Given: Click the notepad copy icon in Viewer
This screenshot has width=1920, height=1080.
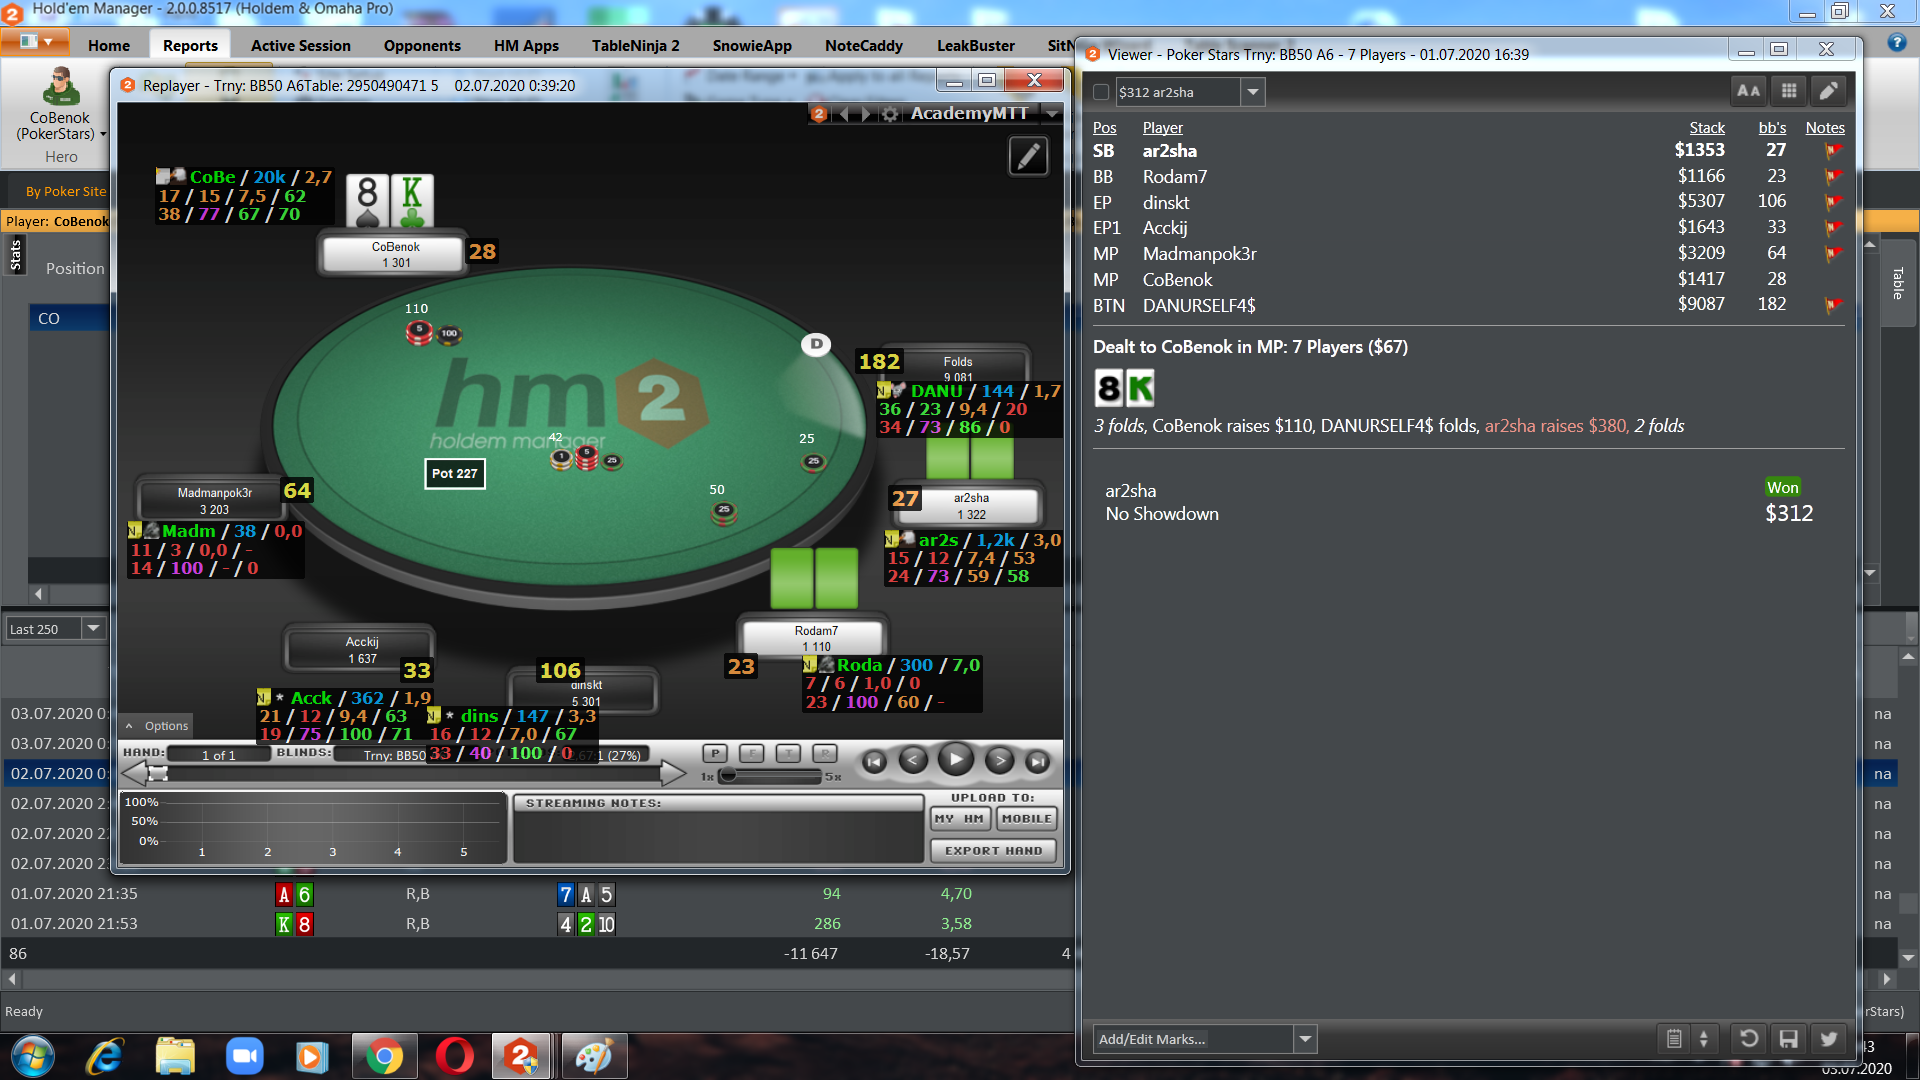Looking at the screenshot, I should [x=1674, y=1039].
